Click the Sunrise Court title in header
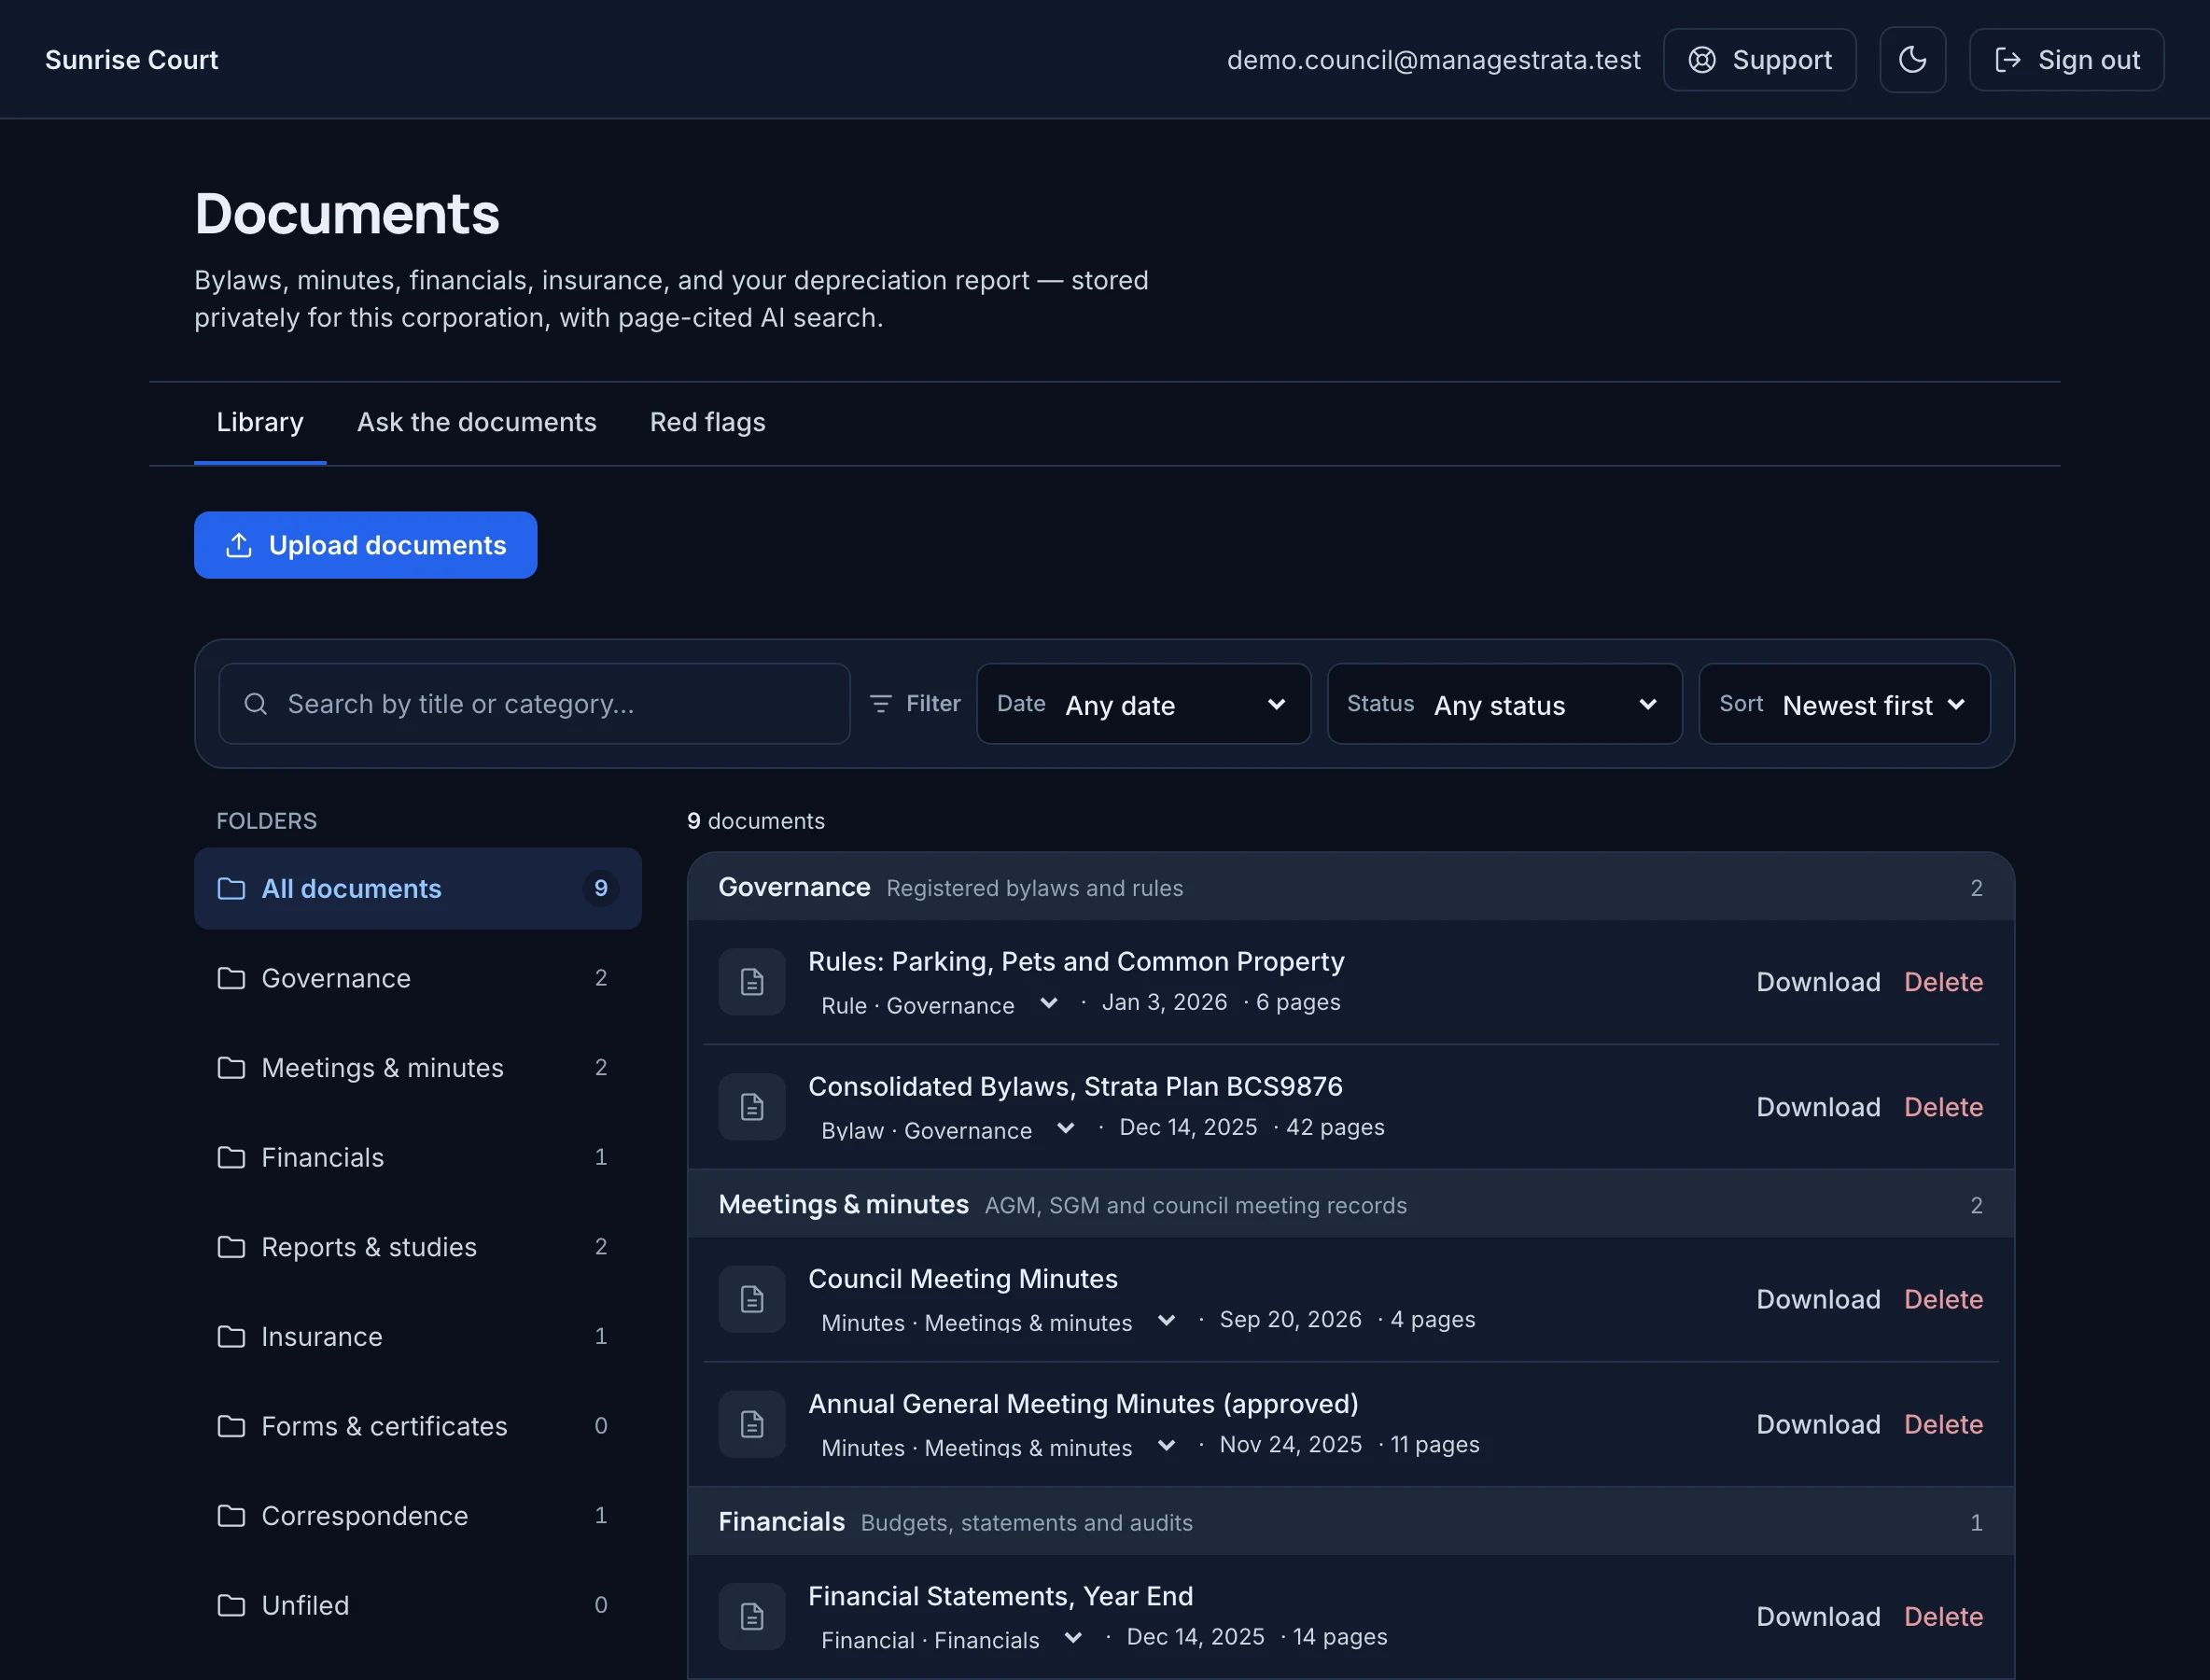The image size is (2210, 1680). pos(131,60)
